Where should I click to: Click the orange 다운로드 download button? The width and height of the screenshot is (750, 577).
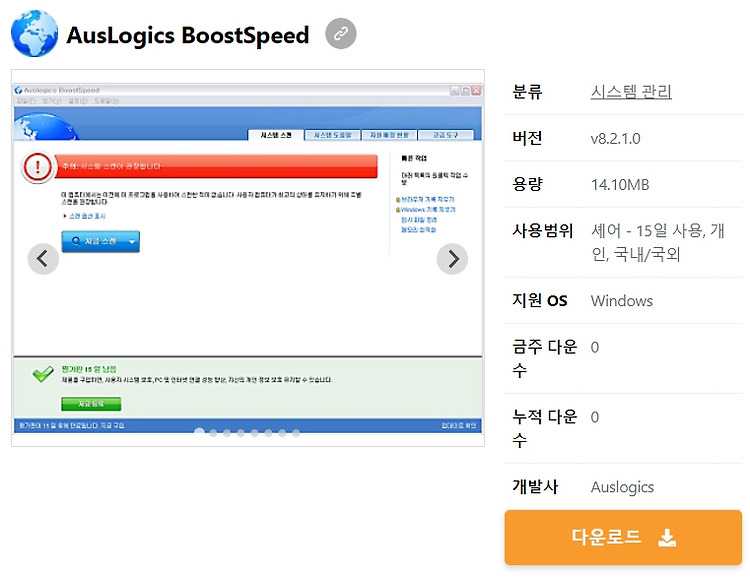(x=623, y=537)
